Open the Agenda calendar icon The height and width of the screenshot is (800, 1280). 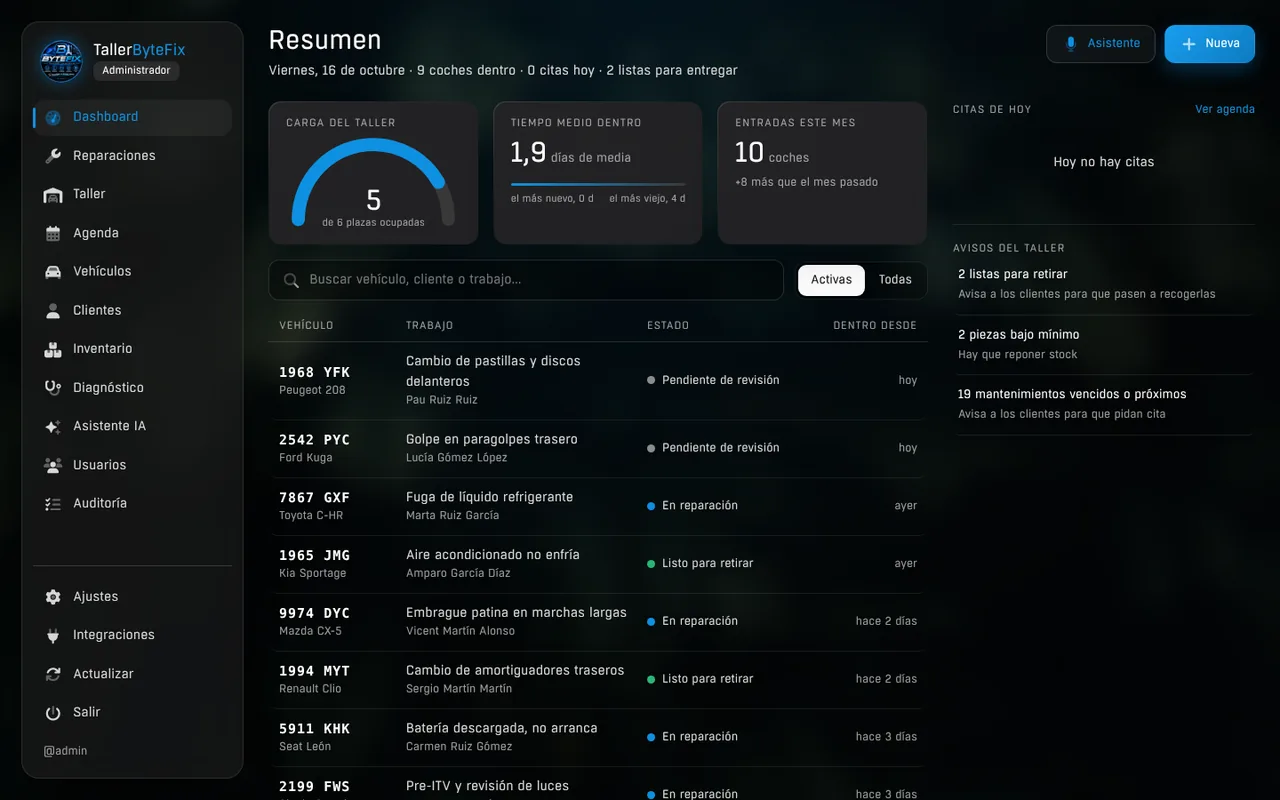53,233
